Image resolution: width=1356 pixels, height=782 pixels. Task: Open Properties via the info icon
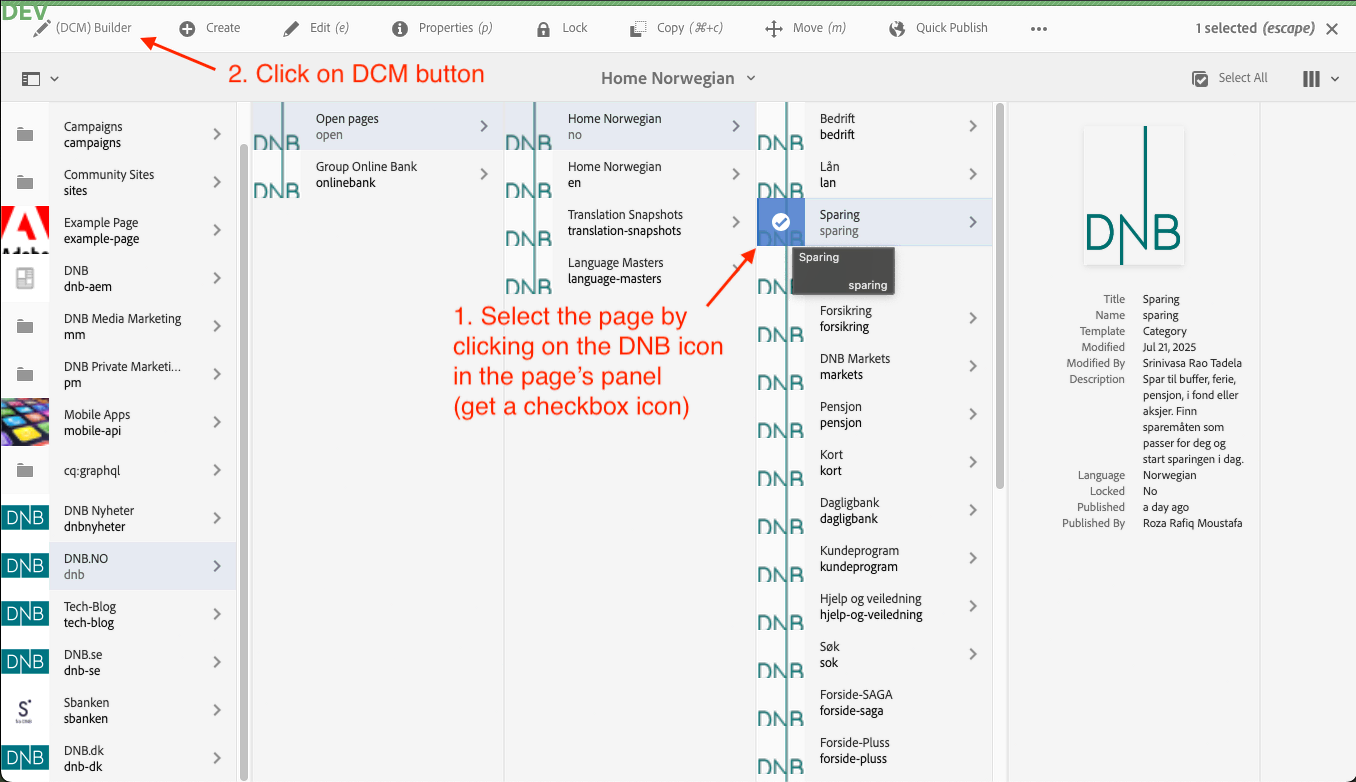coord(400,29)
